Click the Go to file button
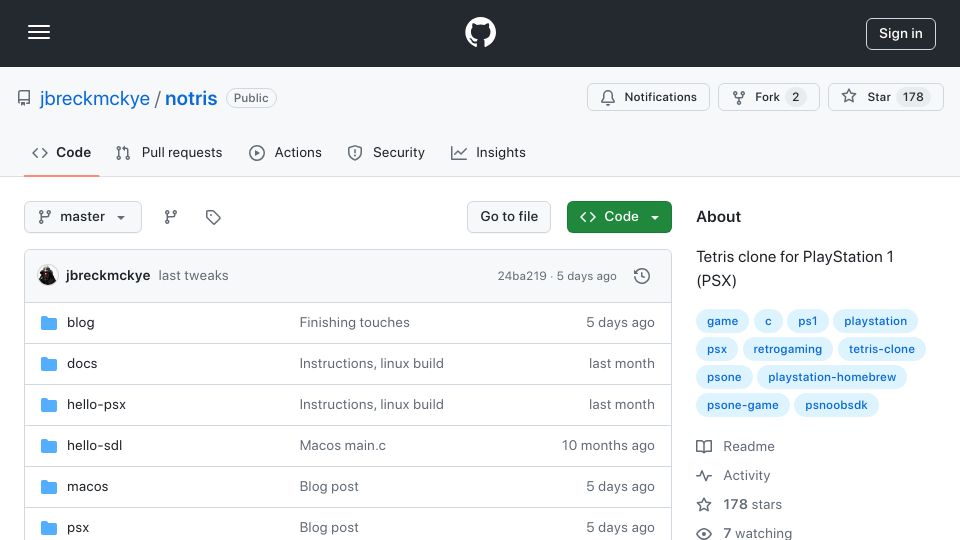 tap(509, 217)
